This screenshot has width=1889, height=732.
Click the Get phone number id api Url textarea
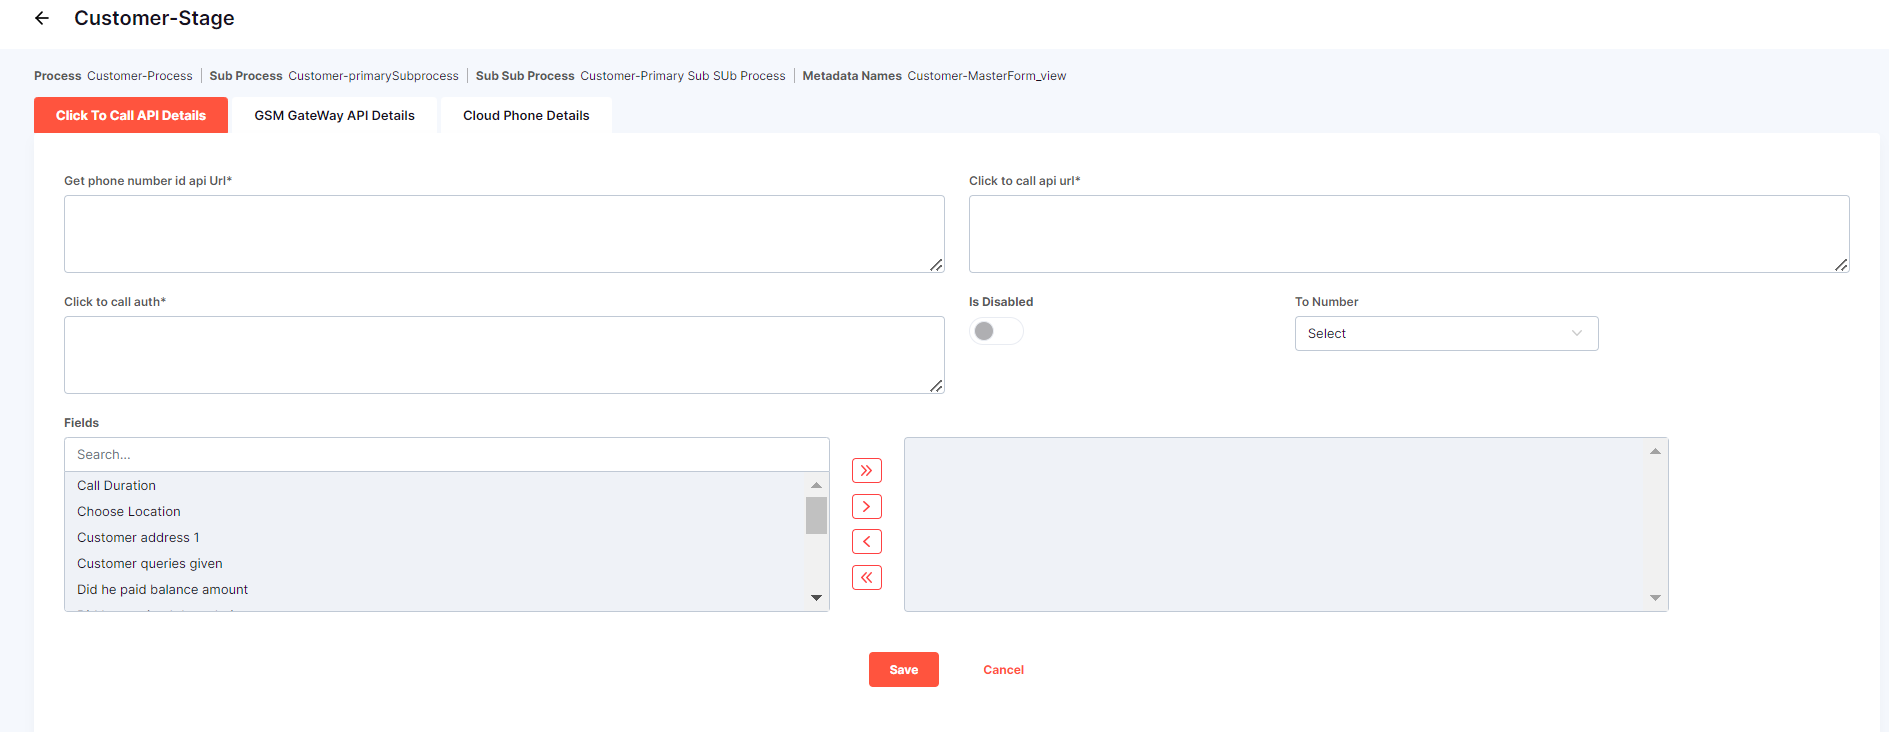504,234
